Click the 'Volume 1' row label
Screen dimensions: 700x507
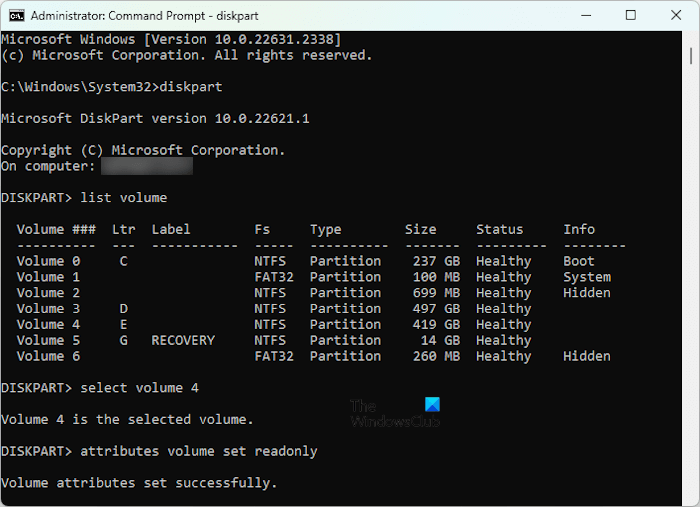pos(49,277)
